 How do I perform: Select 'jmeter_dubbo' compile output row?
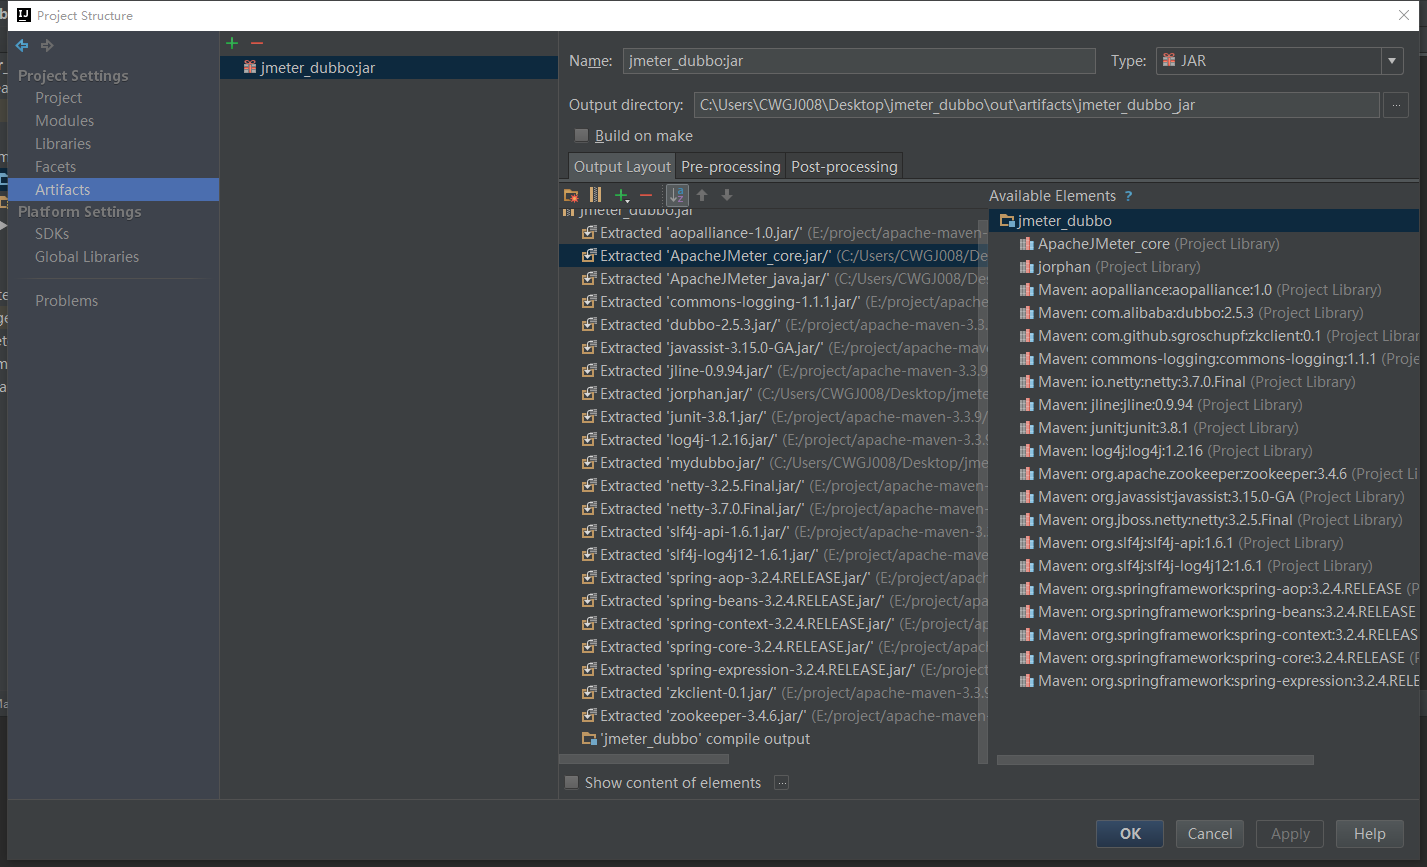pyautogui.click(x=773, y=739)
